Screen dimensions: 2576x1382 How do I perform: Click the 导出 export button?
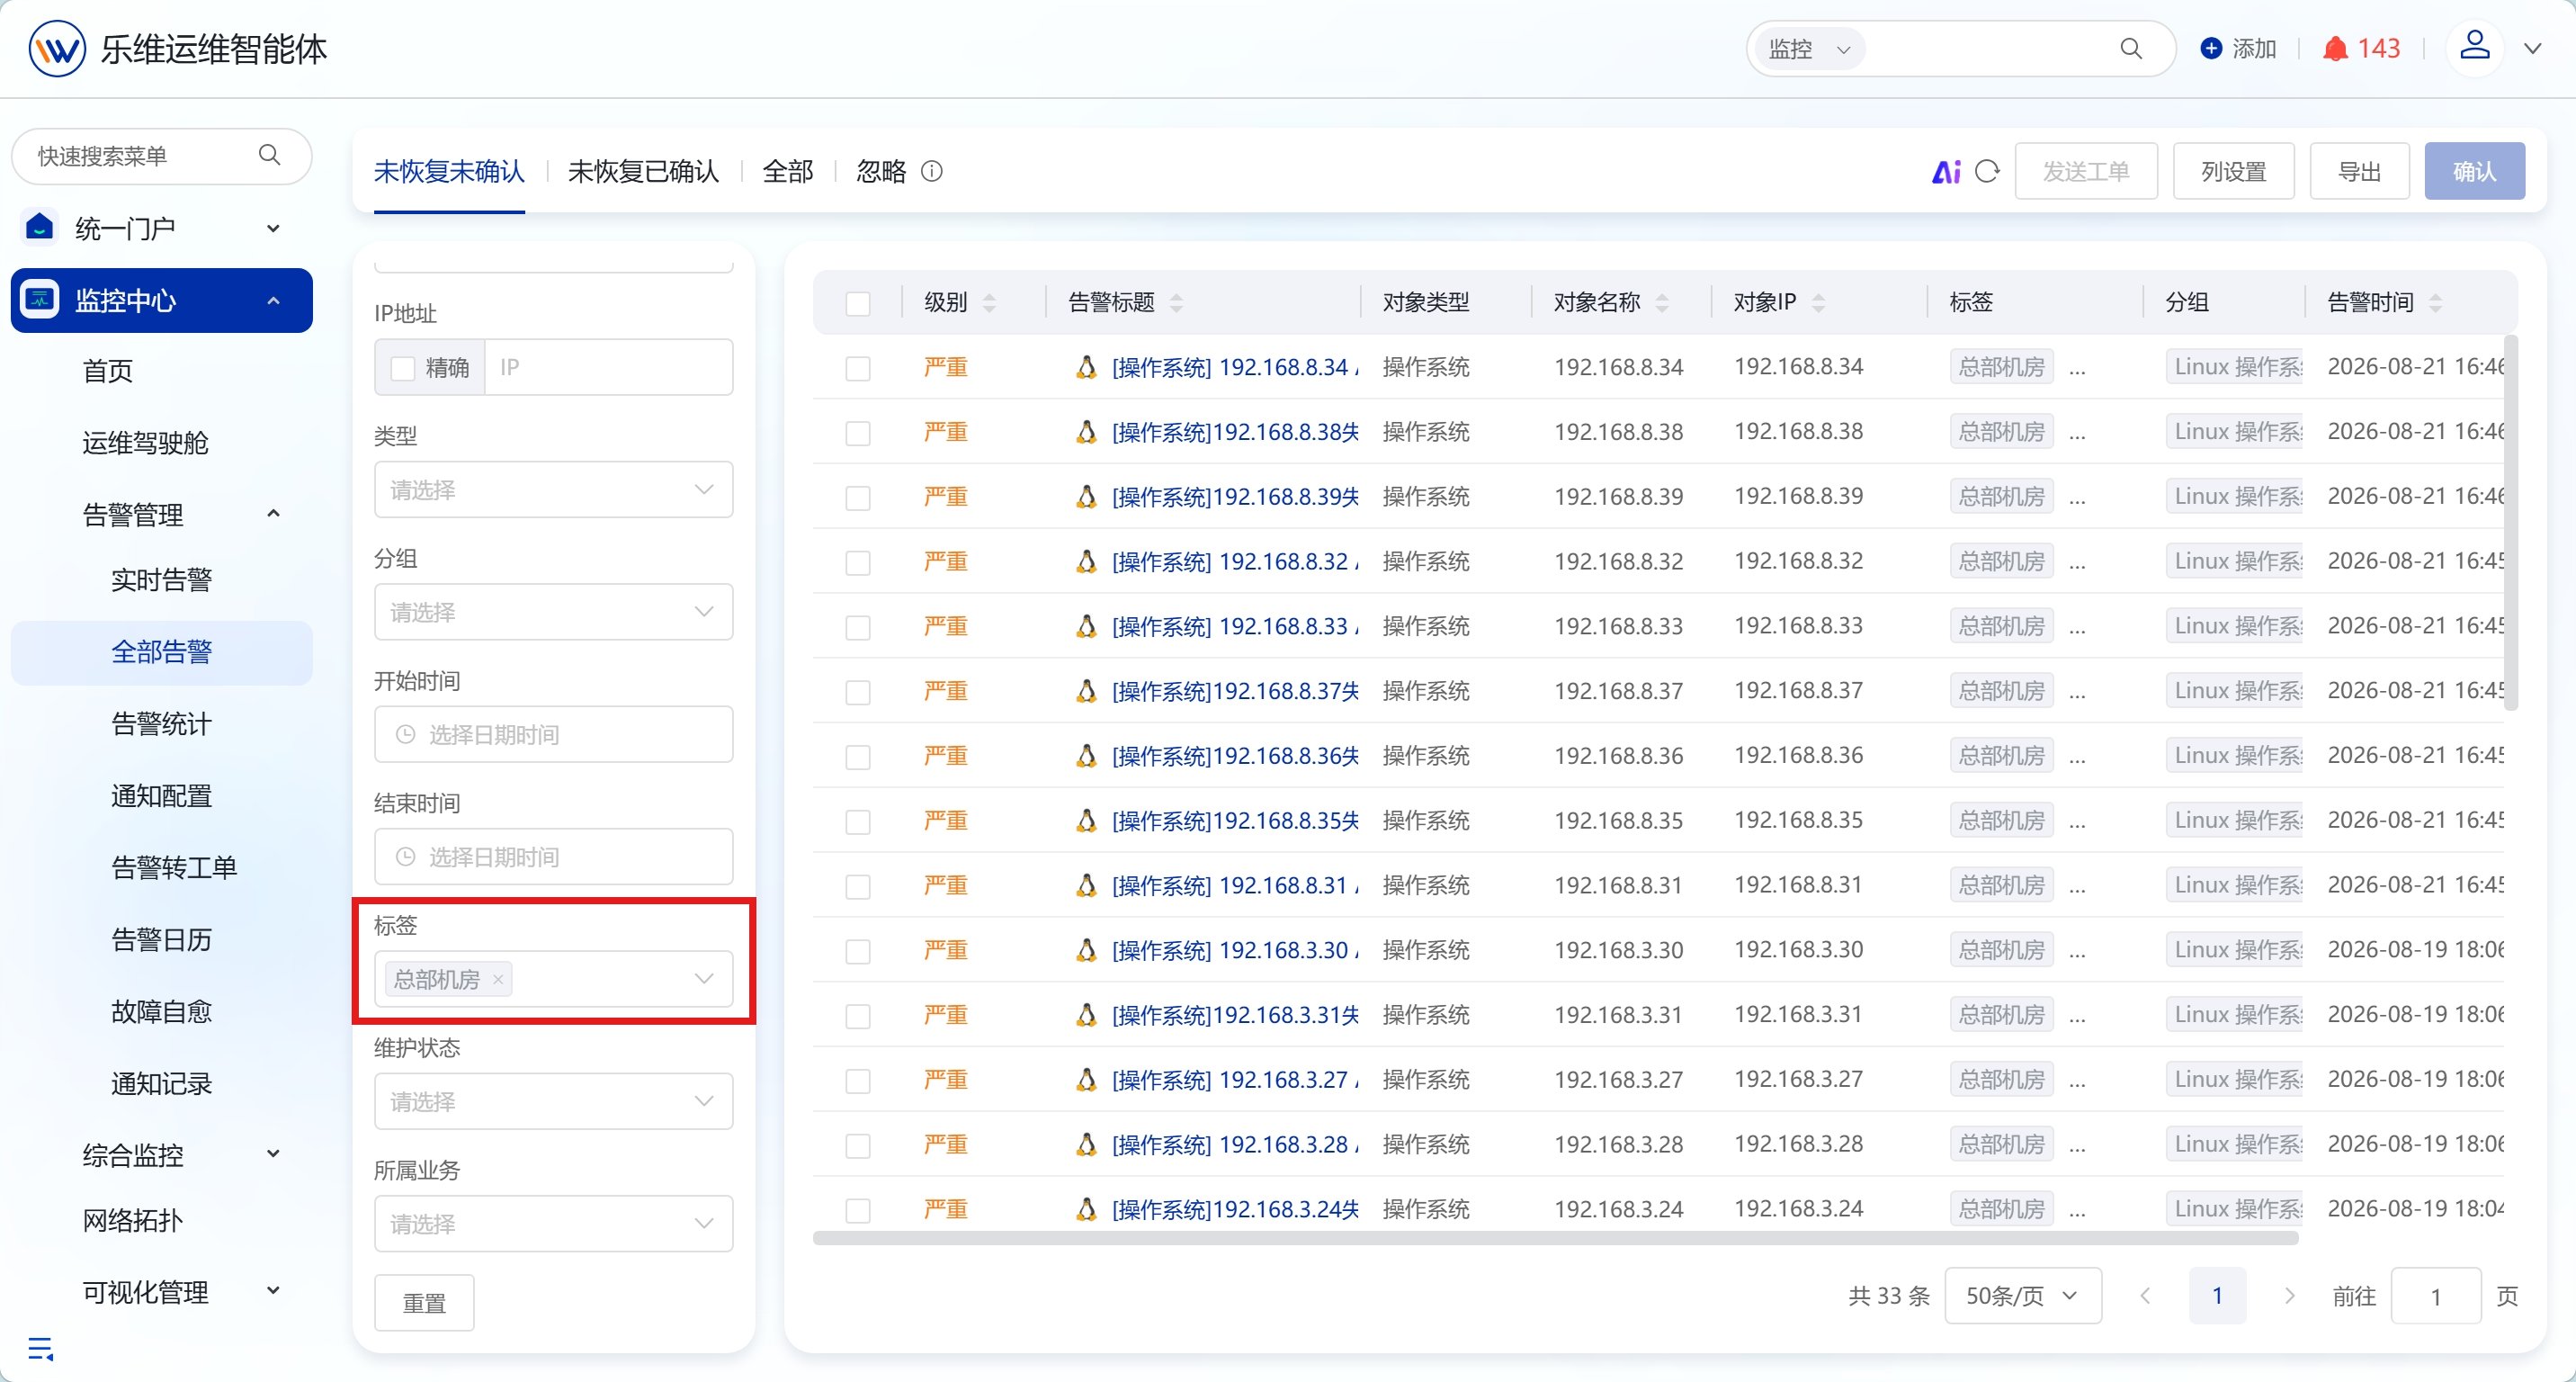2358,171
